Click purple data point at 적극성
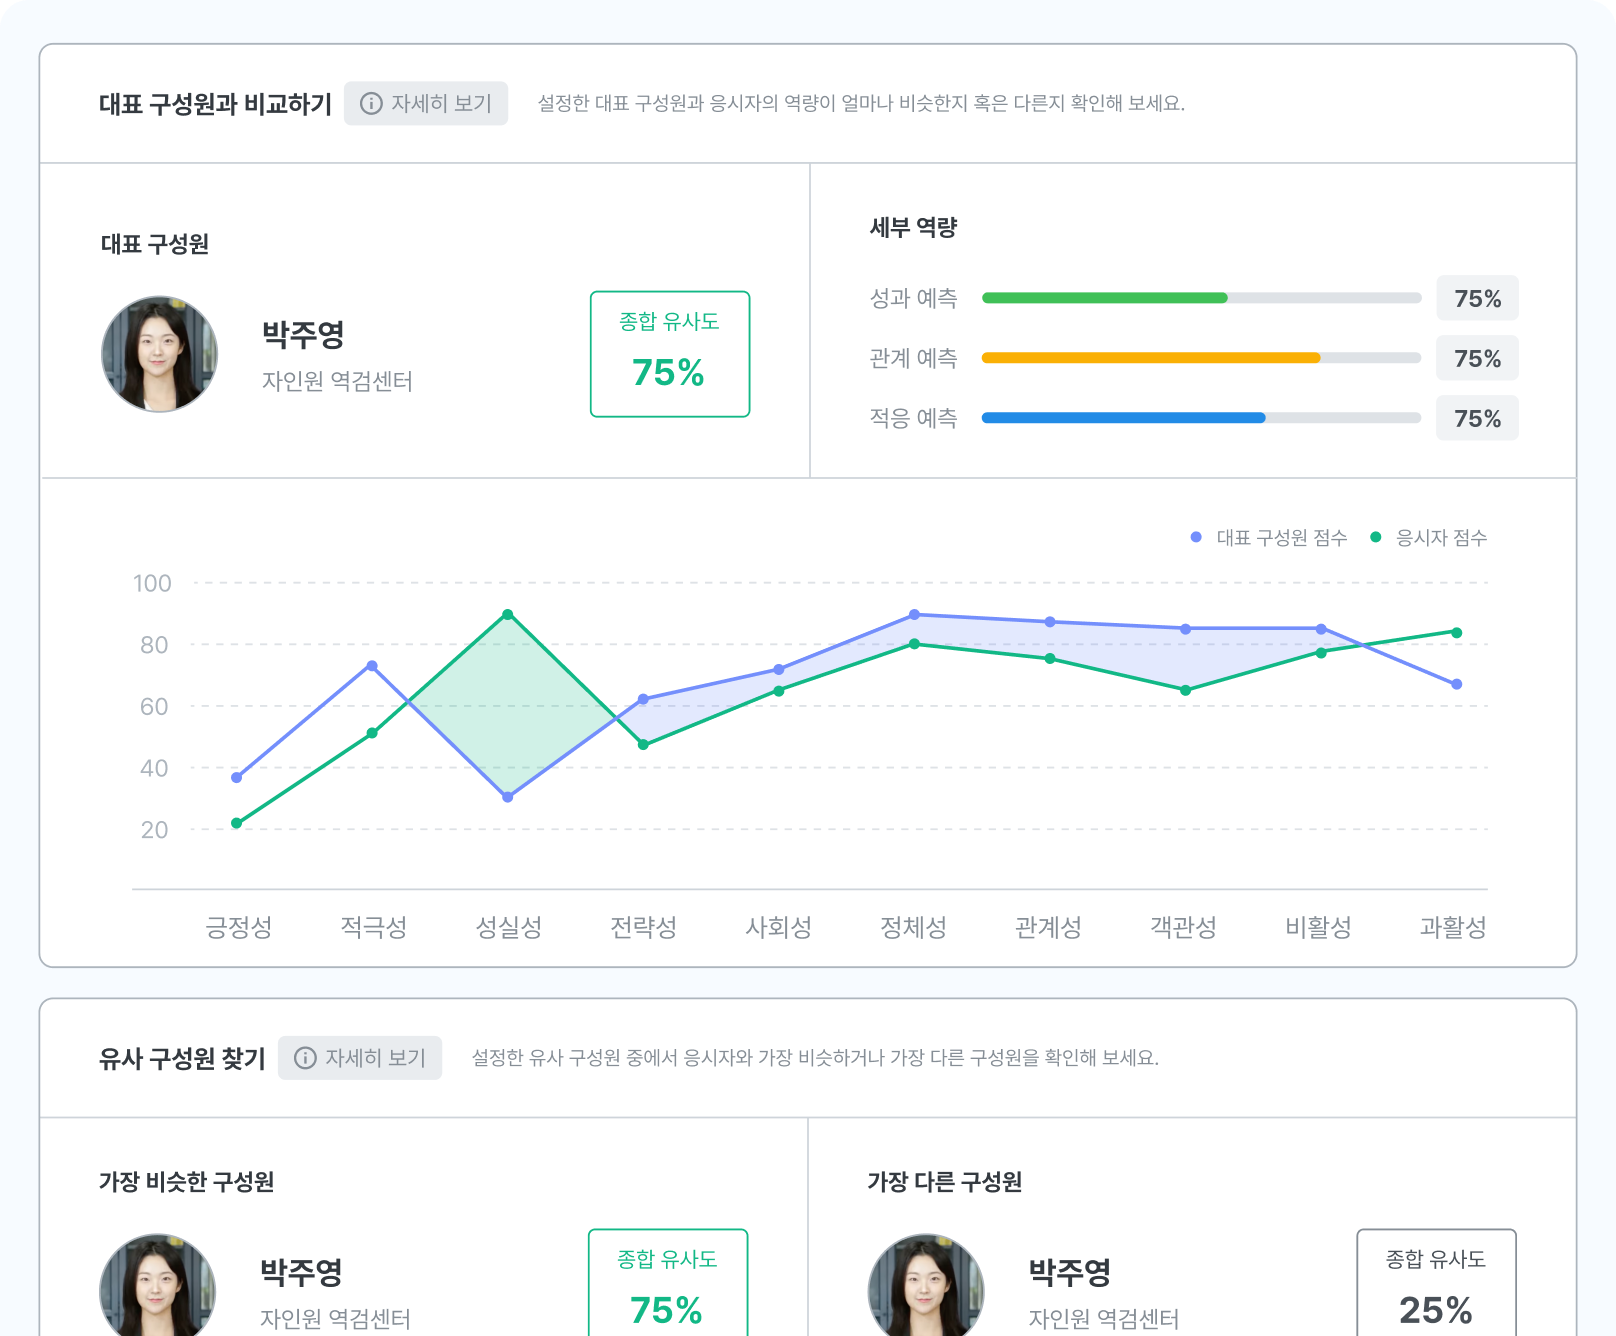Screen dimensions: 1616x1336 pos(372,666)
